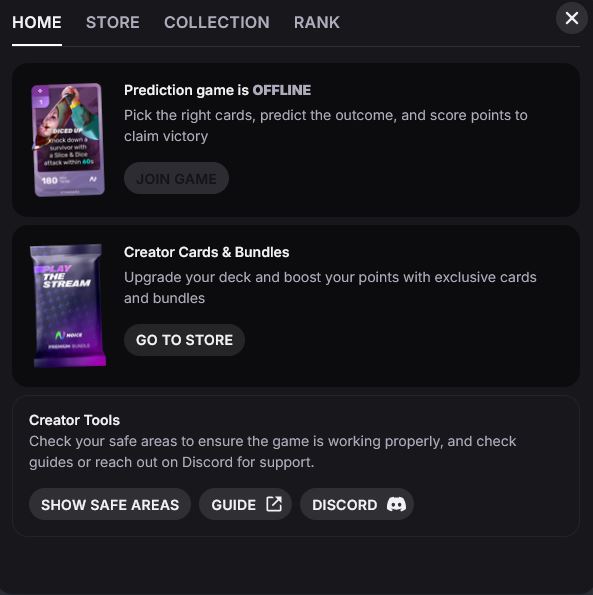Screen dimensions: 593x595
Task: Click the Play The Stream bundle thumbnail
Action: click(68, 305)
